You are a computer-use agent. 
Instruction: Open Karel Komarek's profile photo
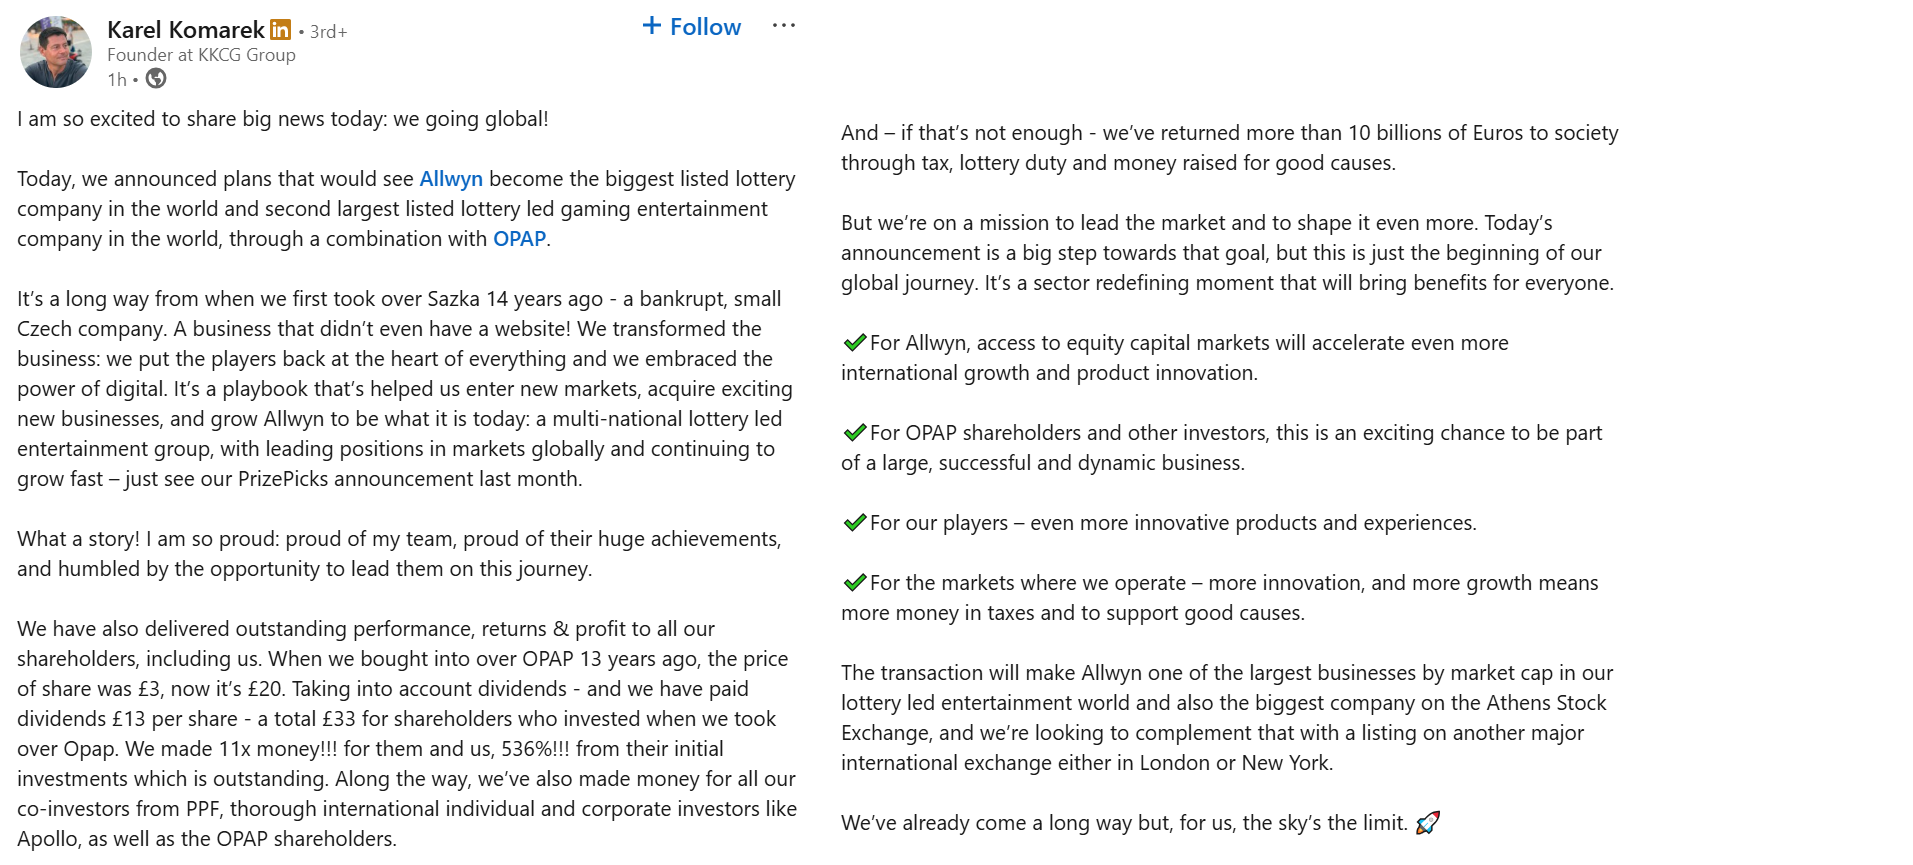pyautogui.click(x=55, y=52)
